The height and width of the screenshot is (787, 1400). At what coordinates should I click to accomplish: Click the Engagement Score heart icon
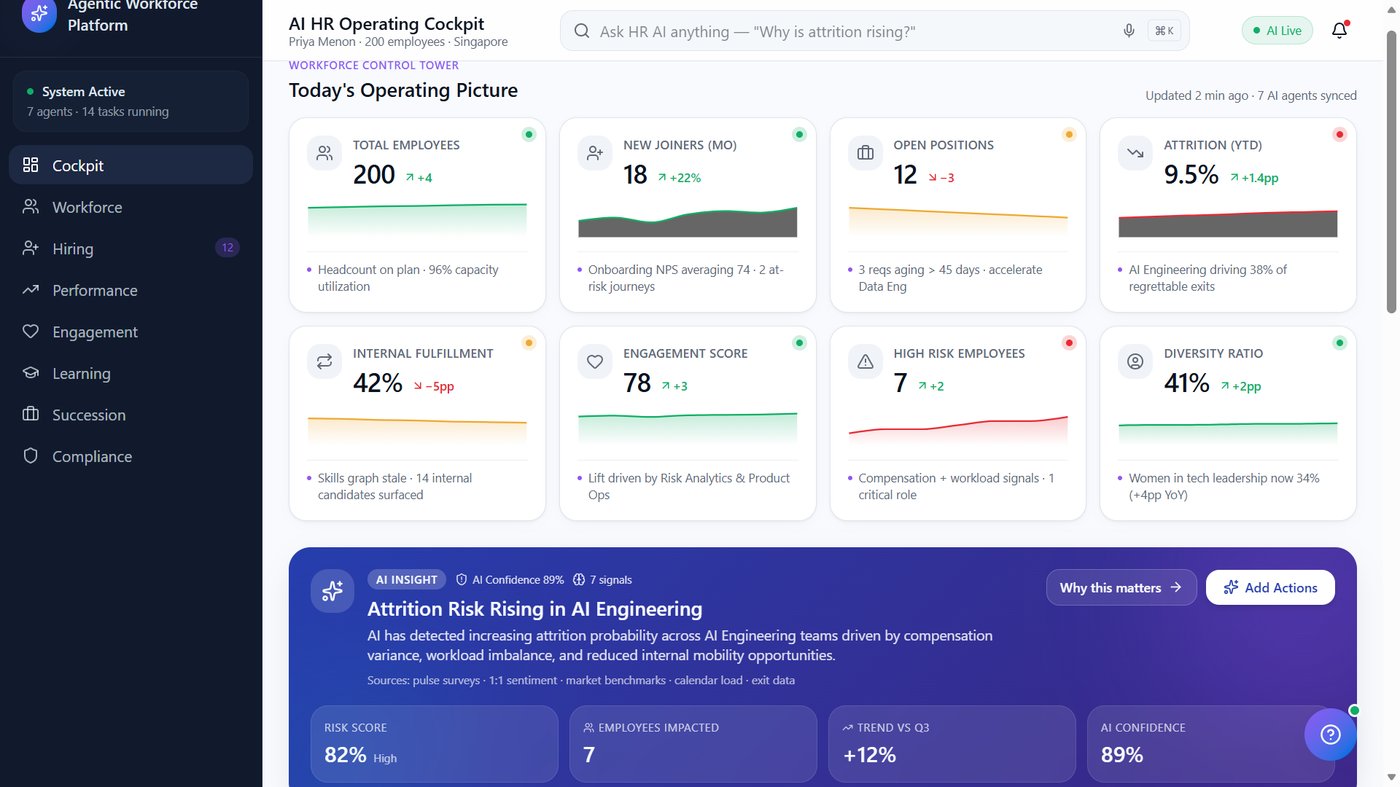coord(595,362)
